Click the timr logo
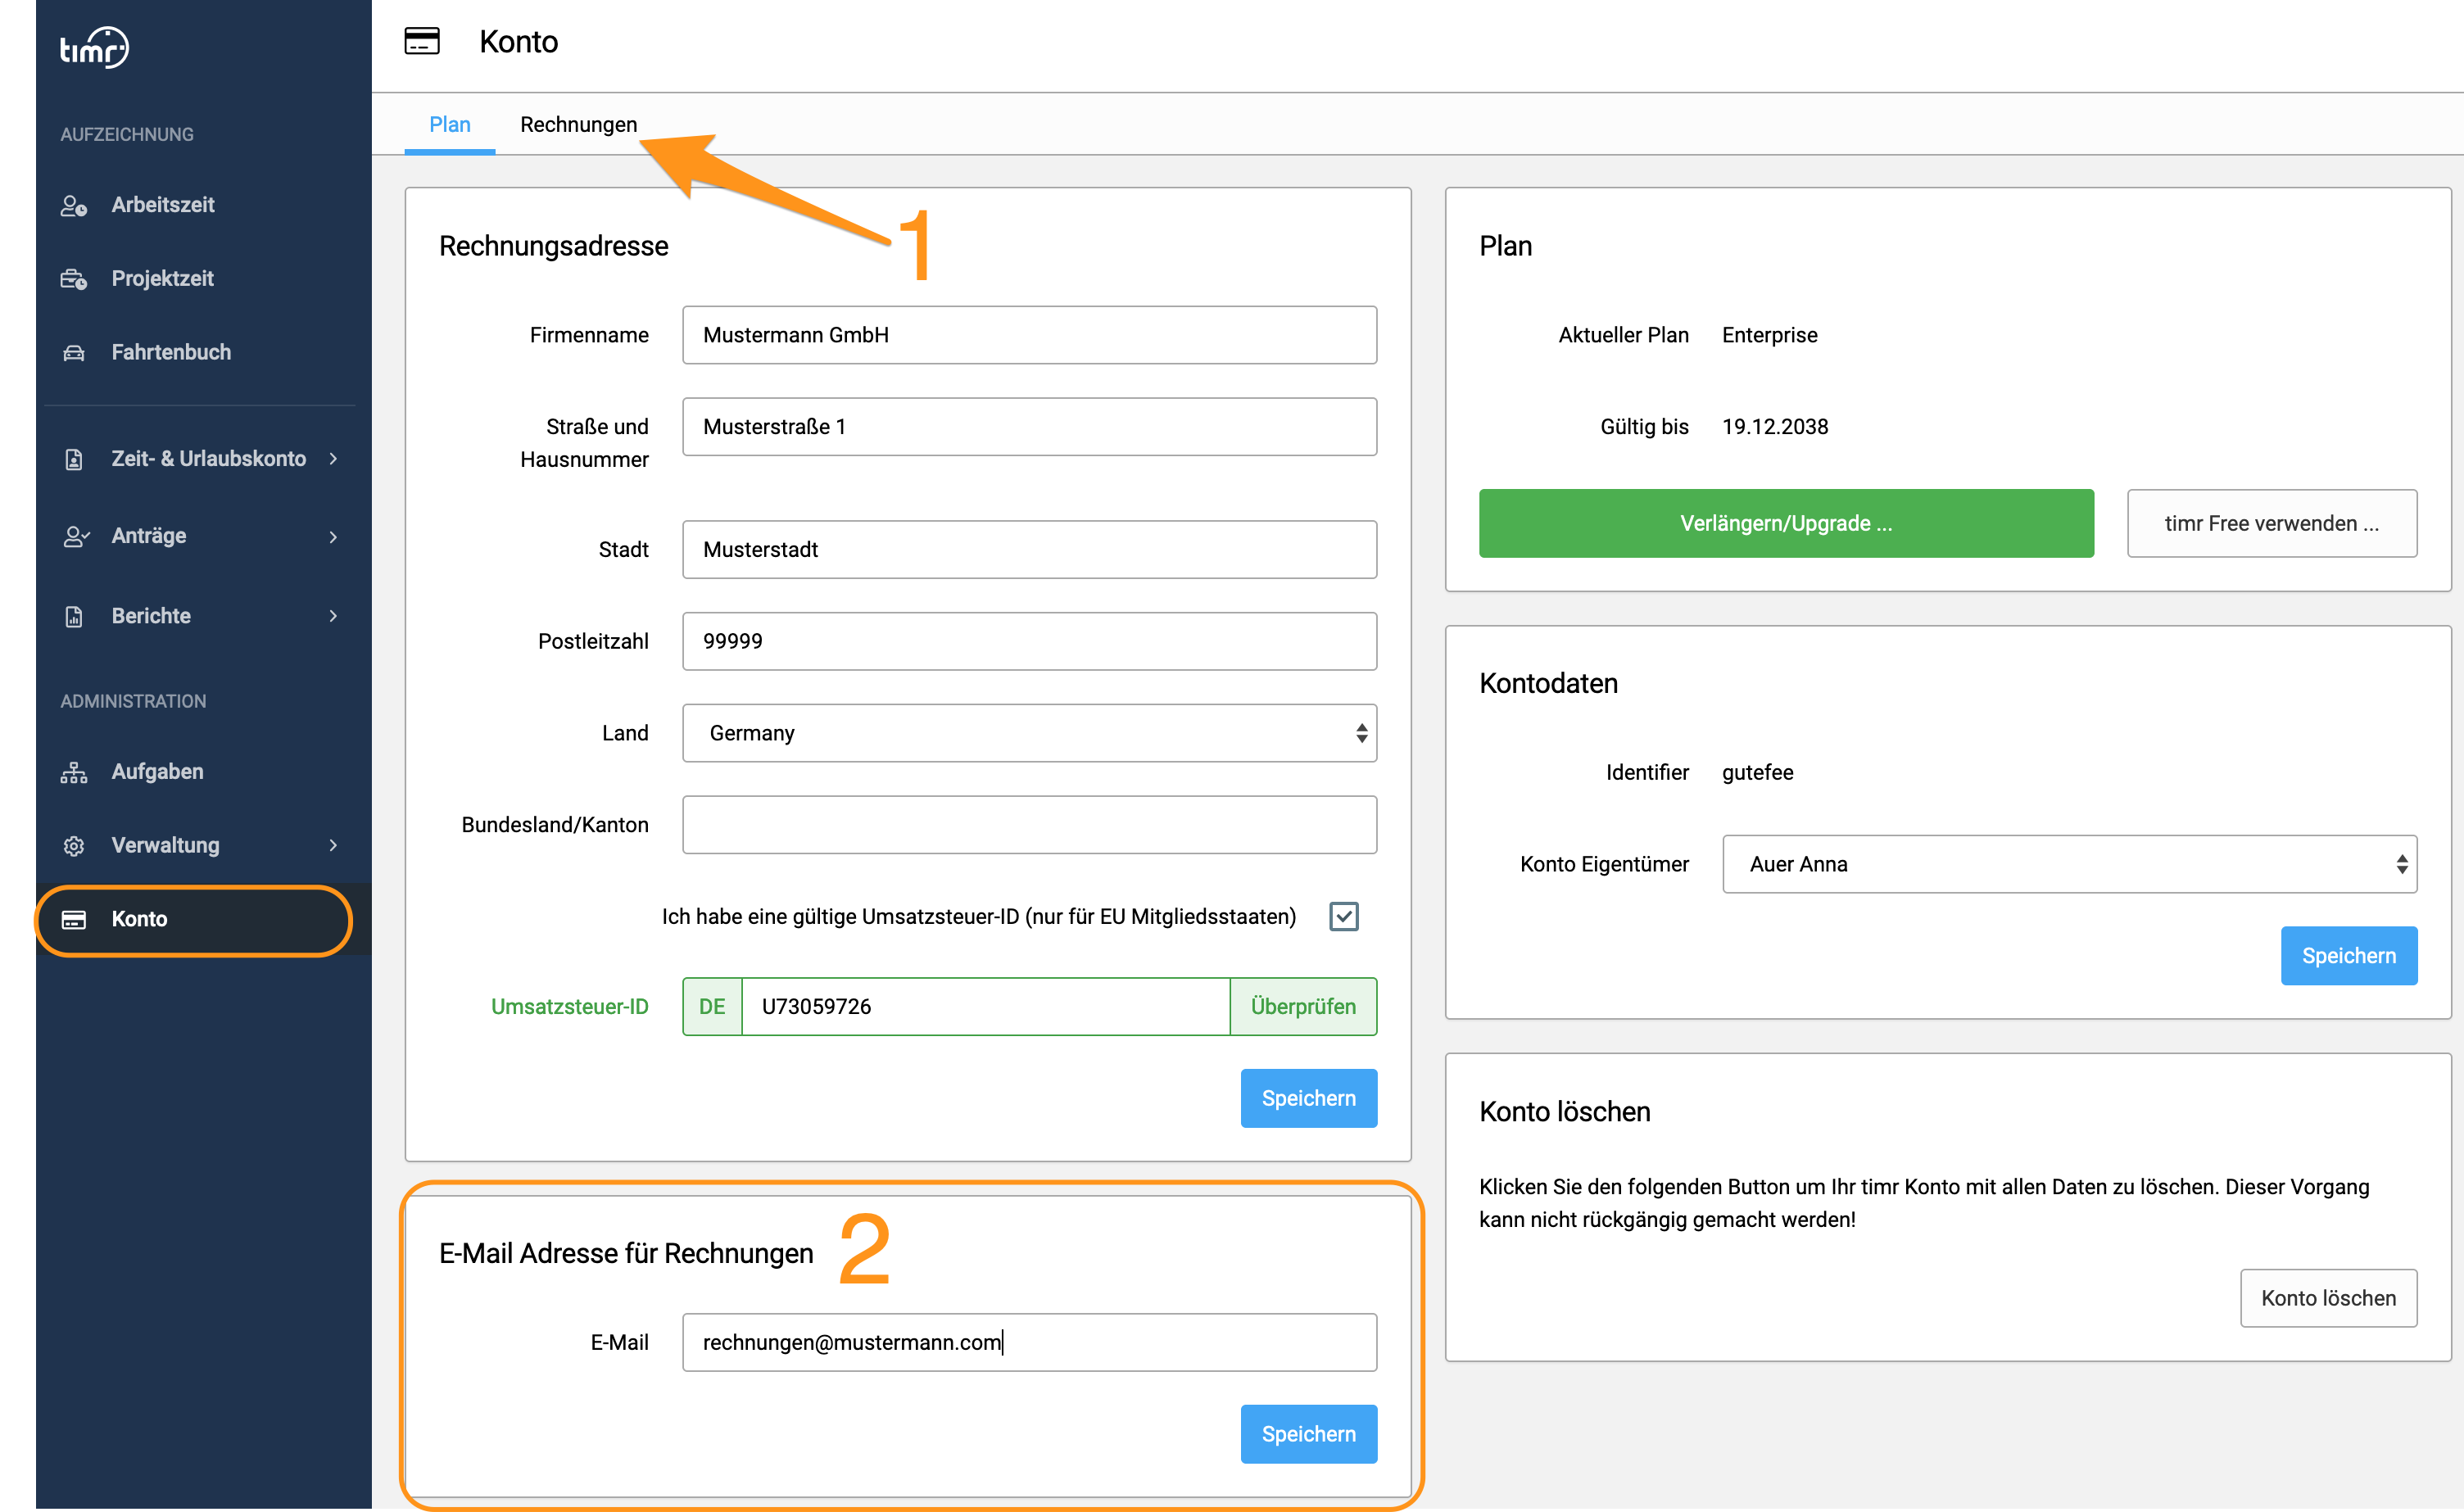2464x1512 pixels. [94, 47]
